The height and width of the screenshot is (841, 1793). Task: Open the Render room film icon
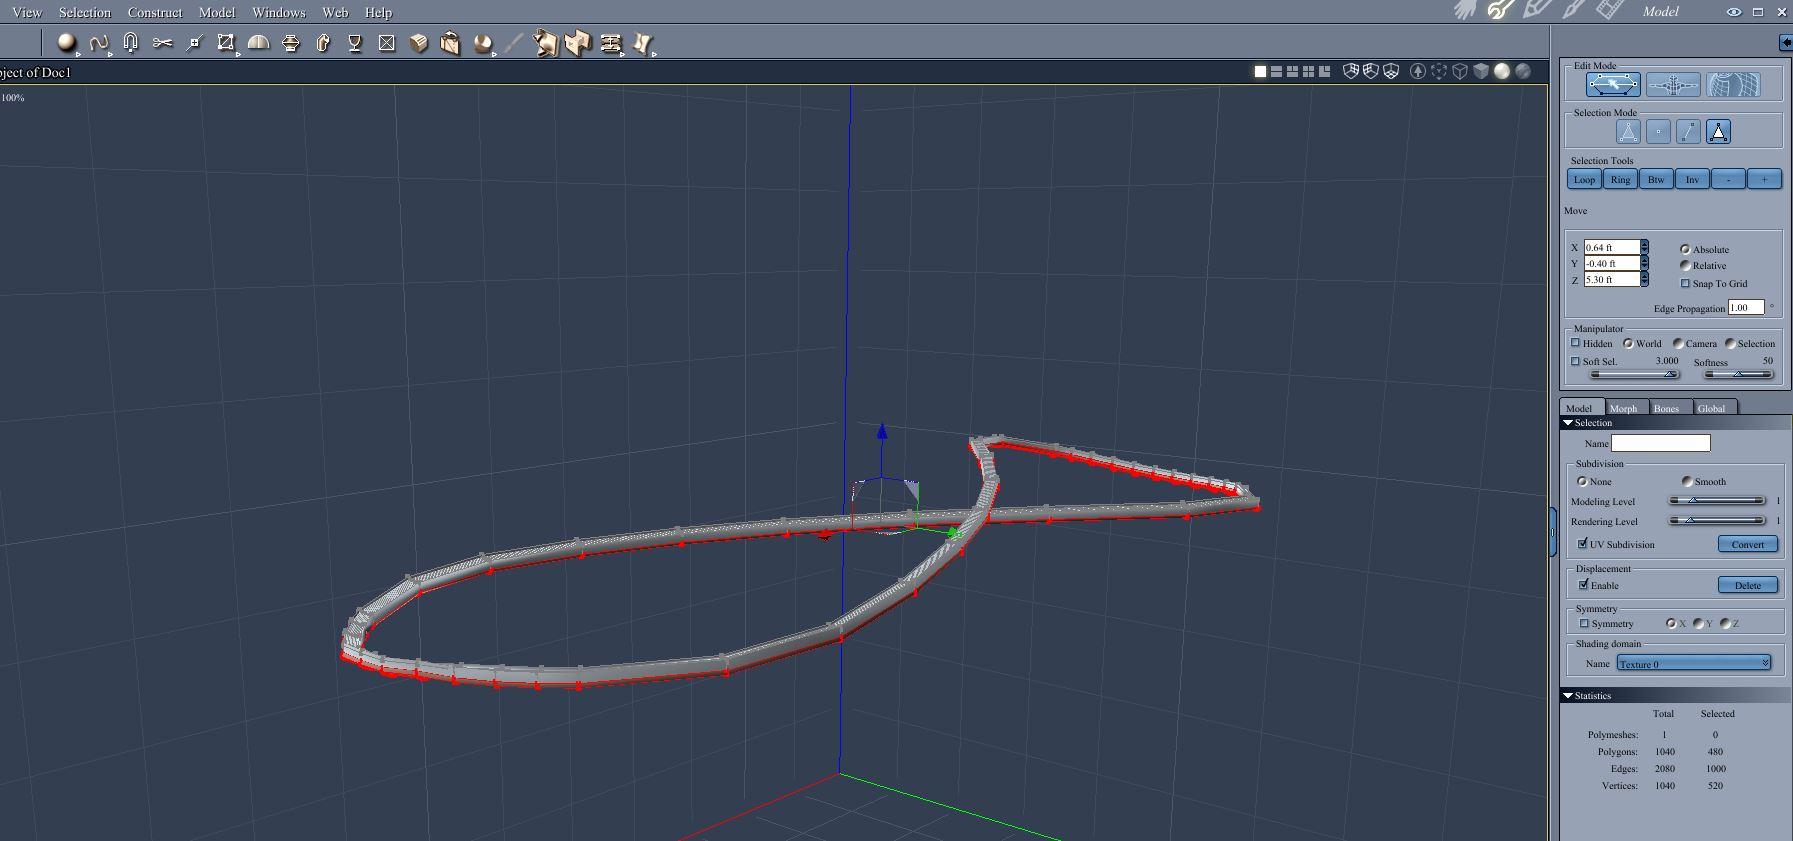pos(1609,10)
